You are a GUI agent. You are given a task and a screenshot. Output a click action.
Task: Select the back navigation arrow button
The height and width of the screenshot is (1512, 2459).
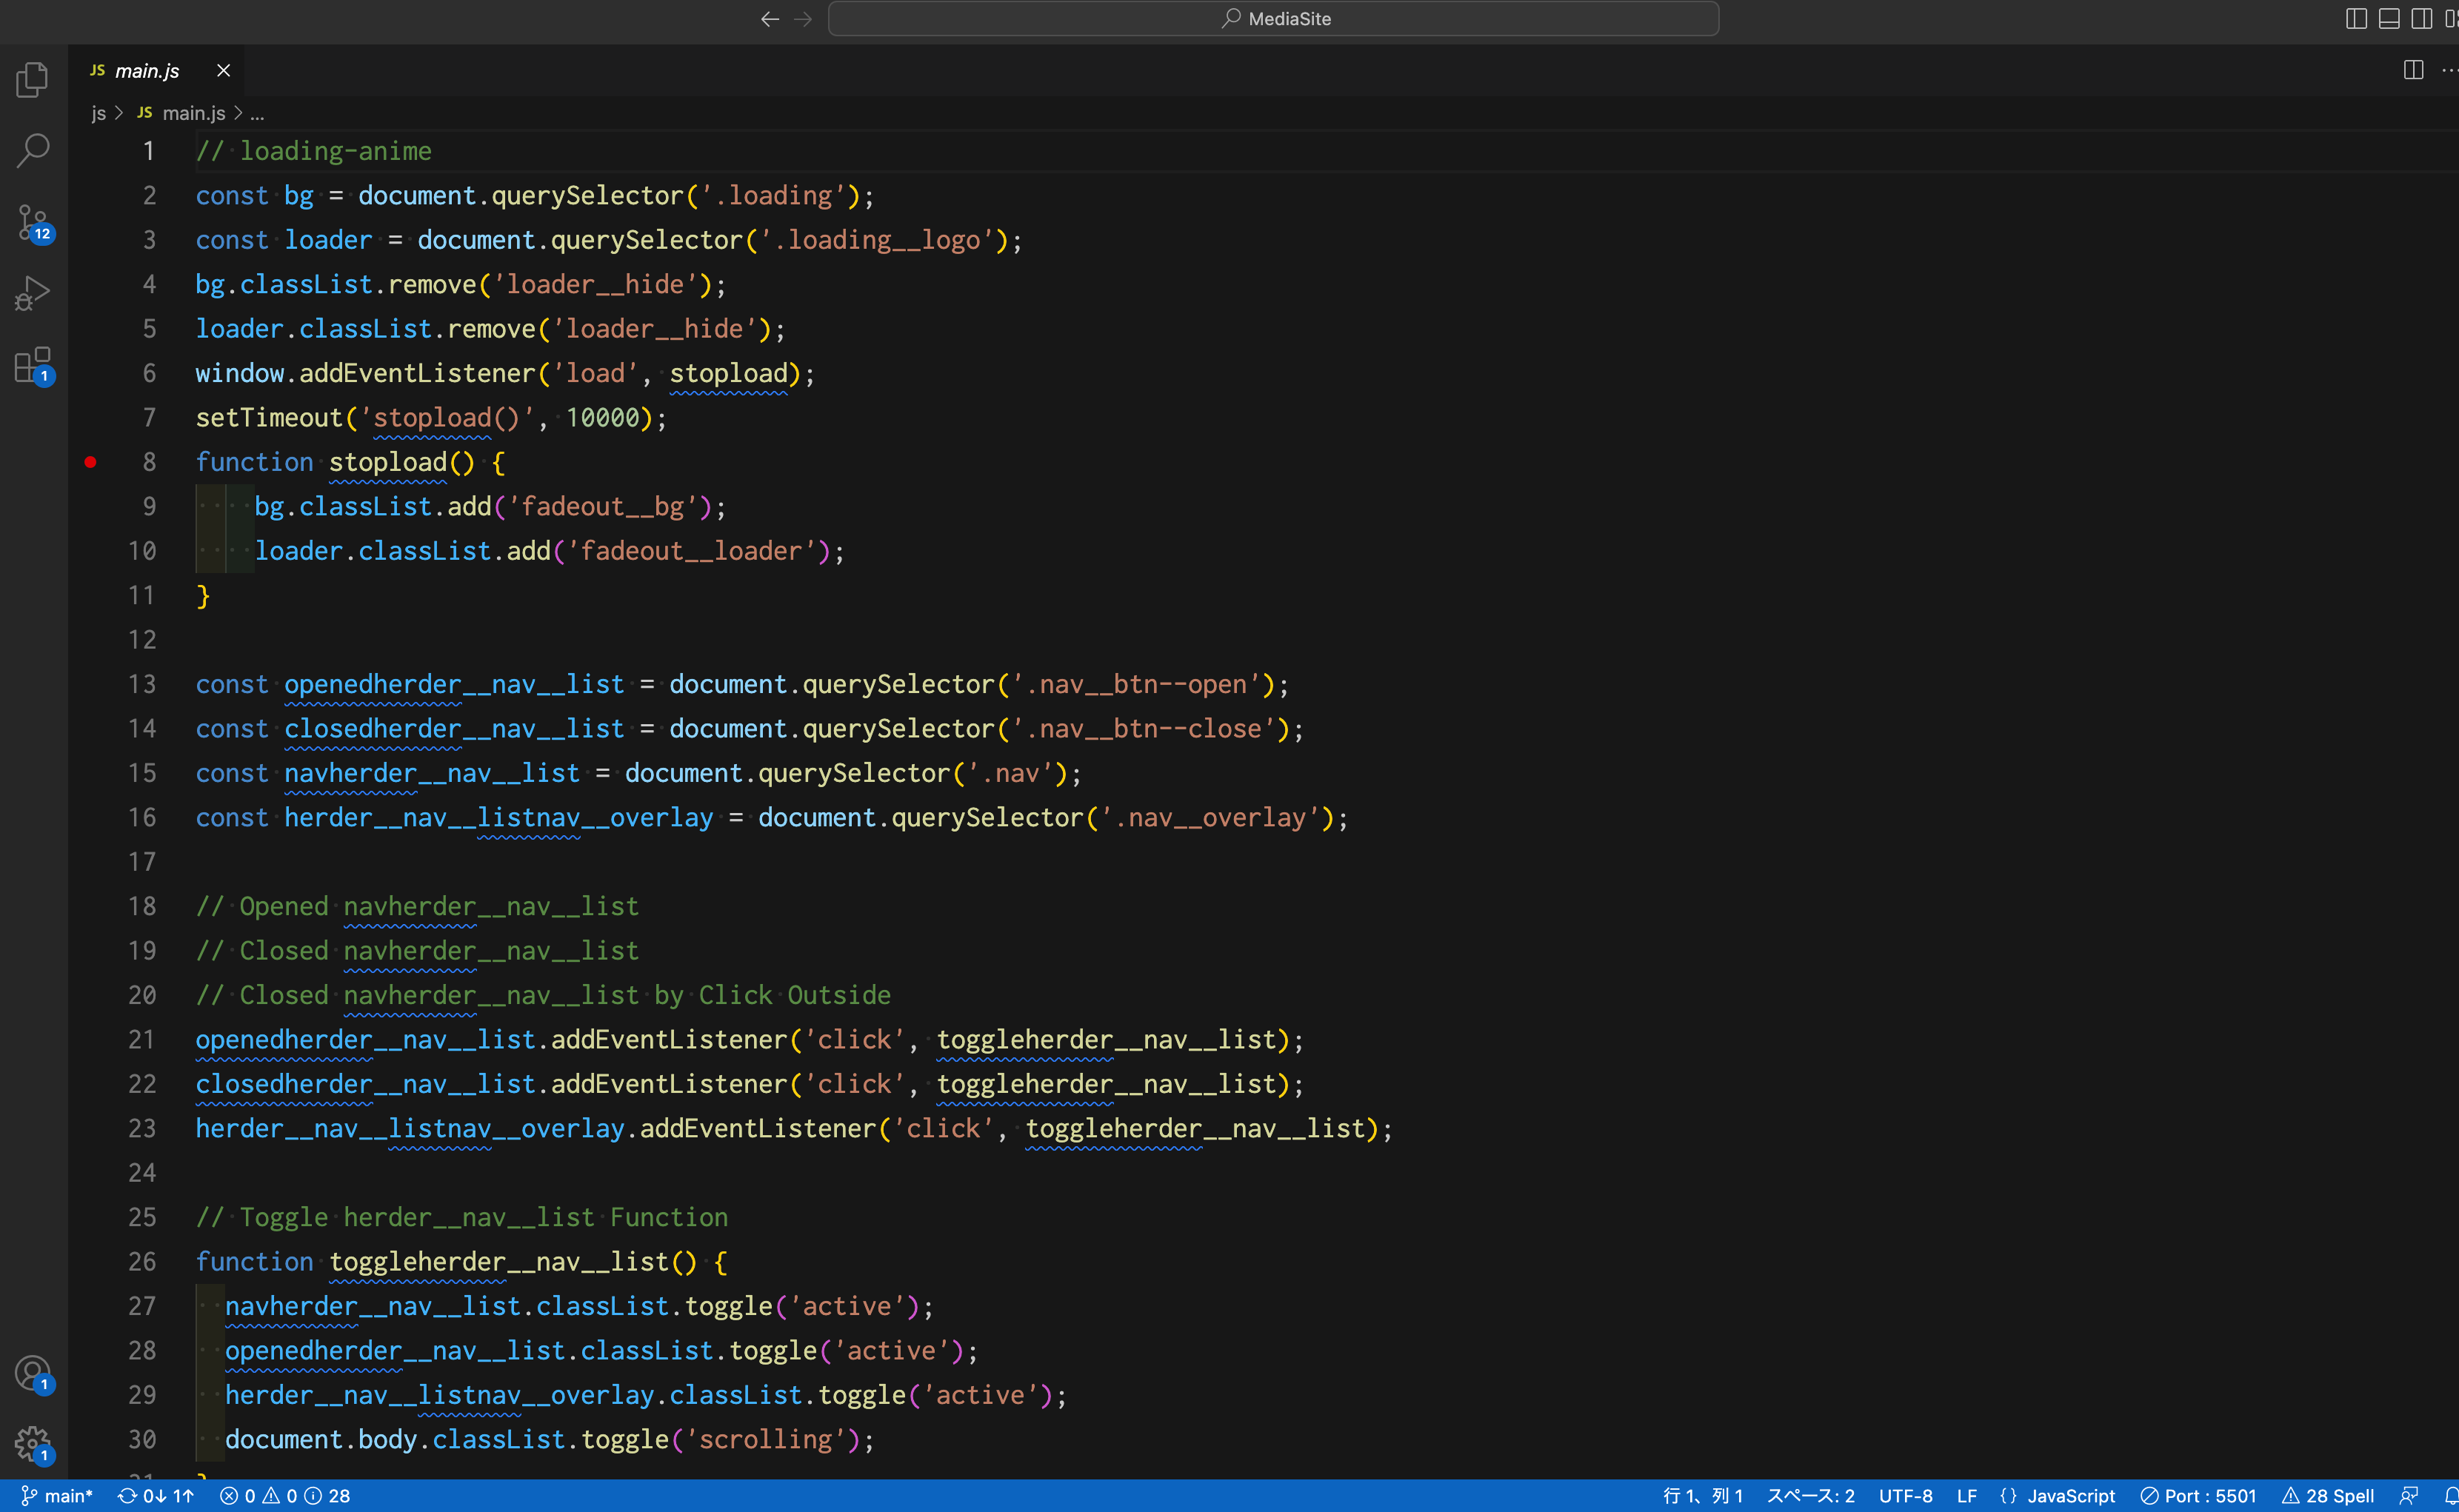(770, 19)
